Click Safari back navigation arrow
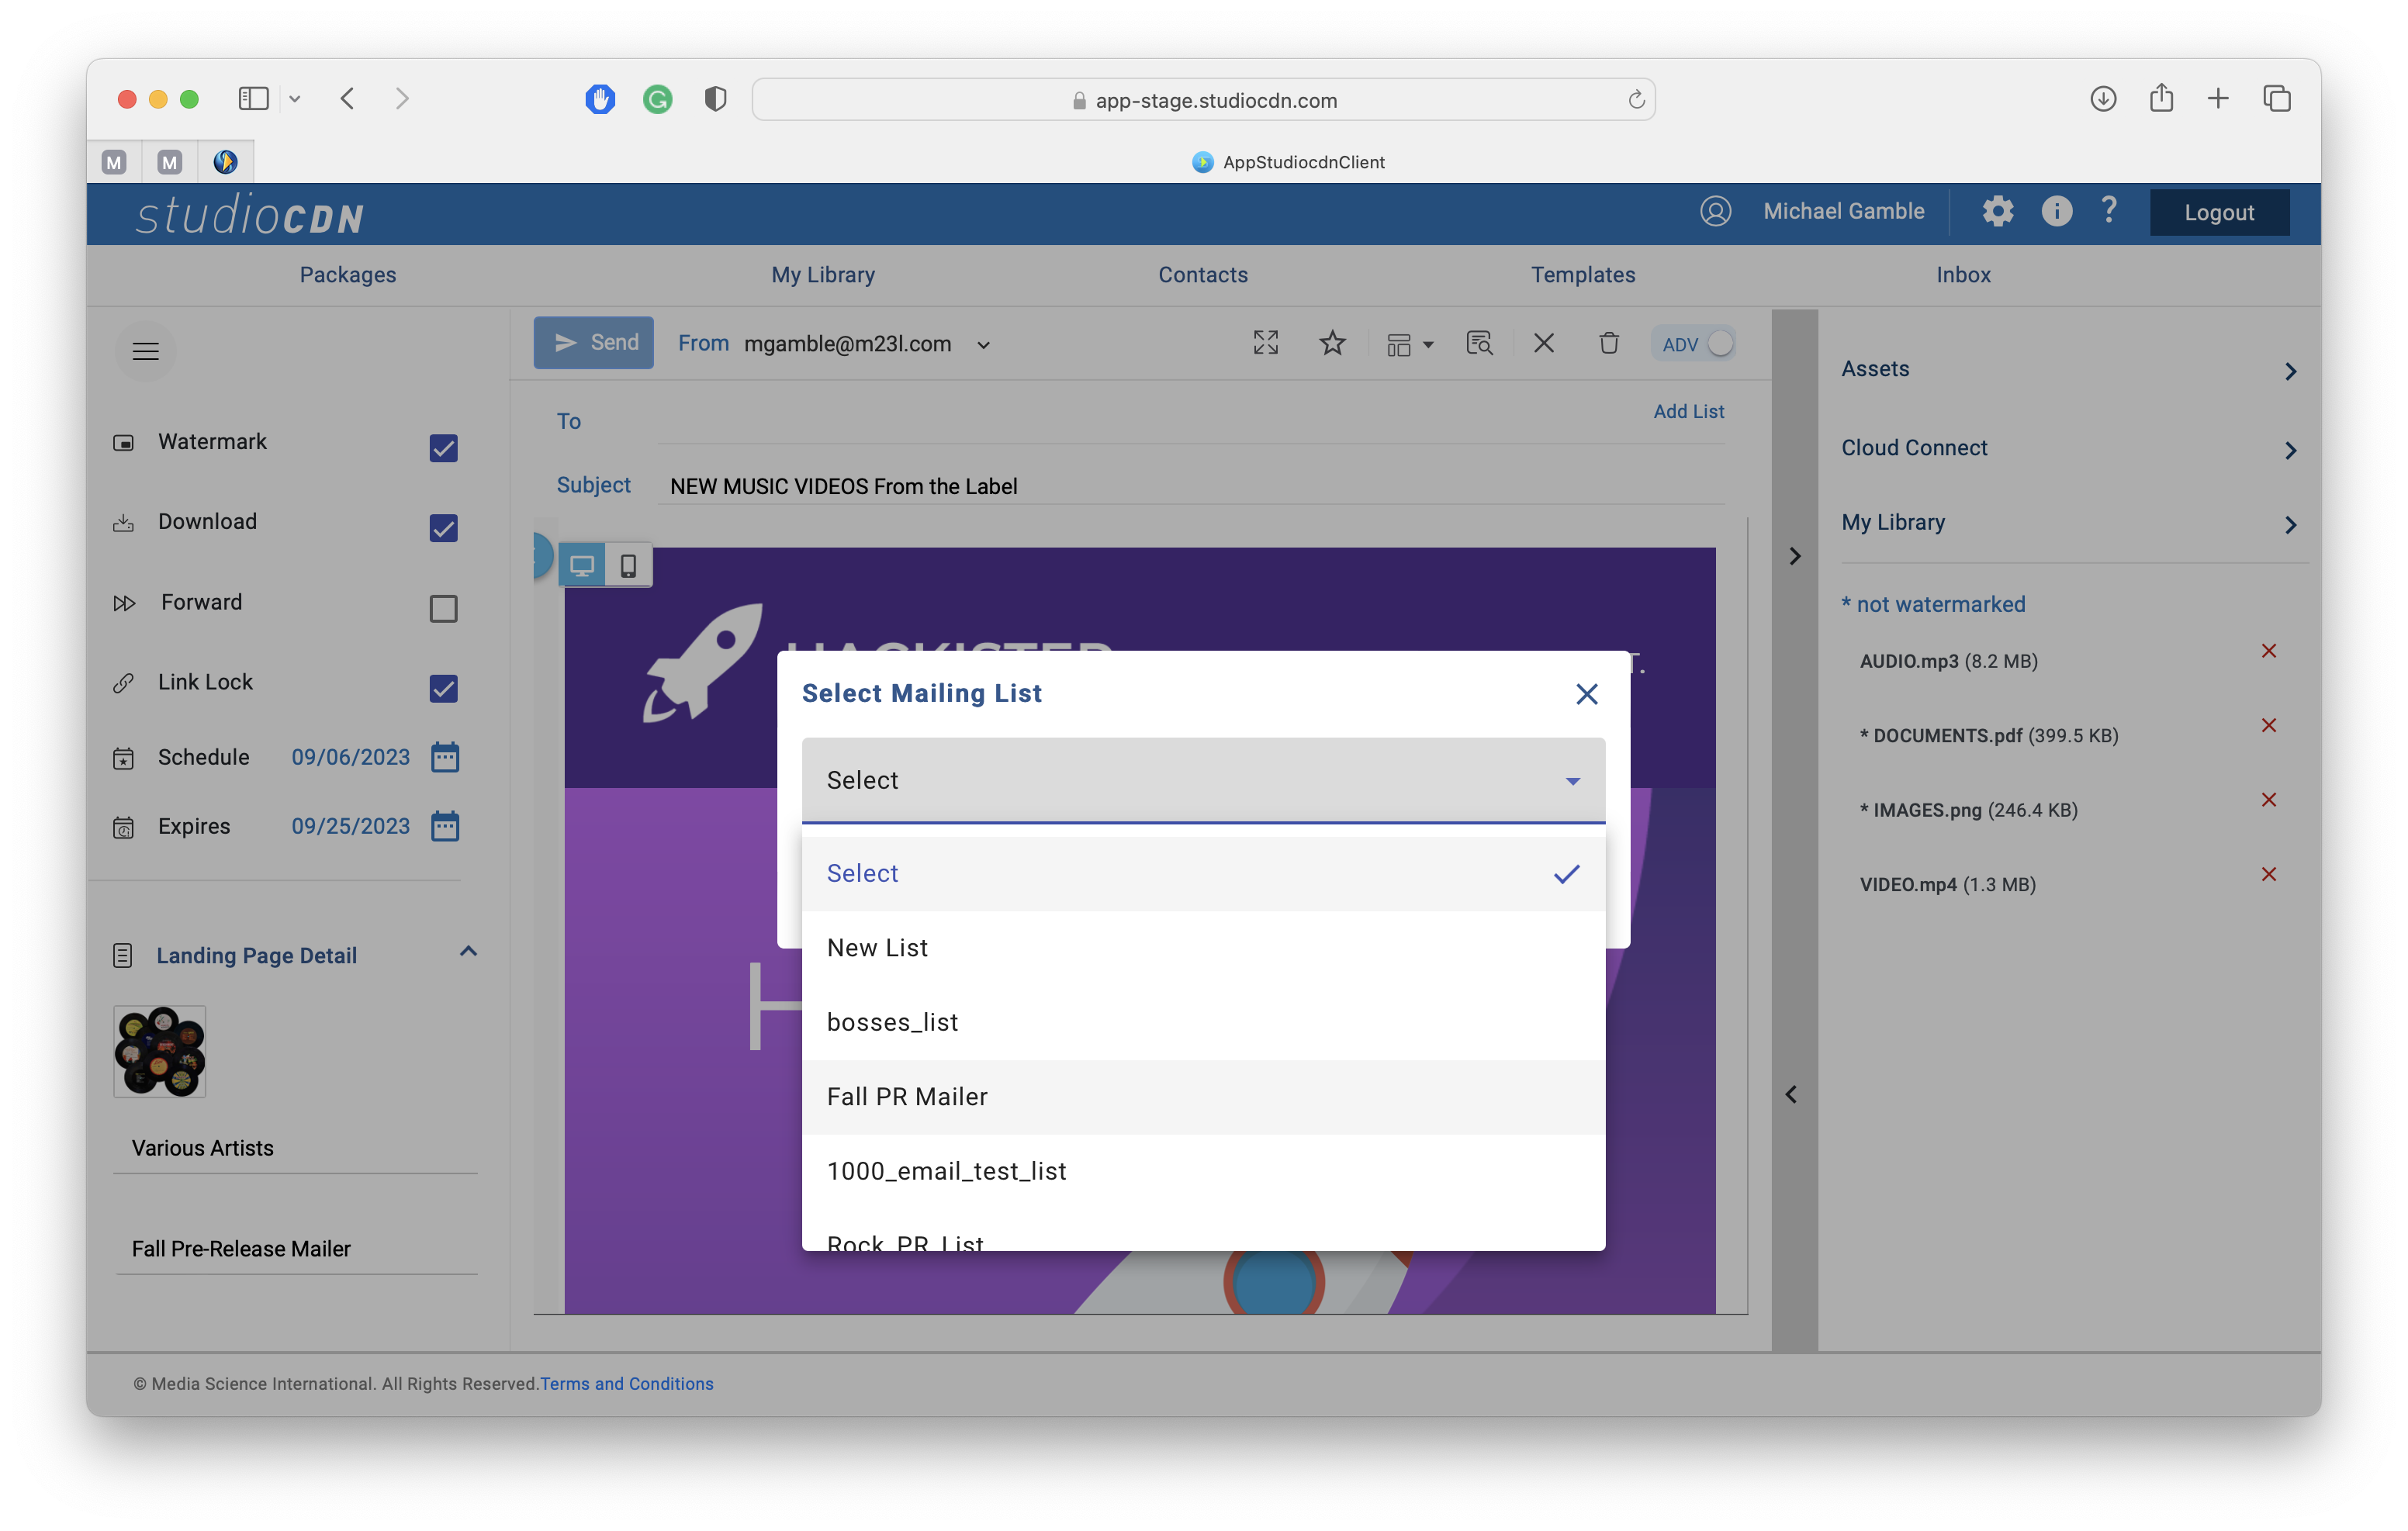Image resolution: width=2408 pixels, height=1531 pixels. click(x=348, y=98)
